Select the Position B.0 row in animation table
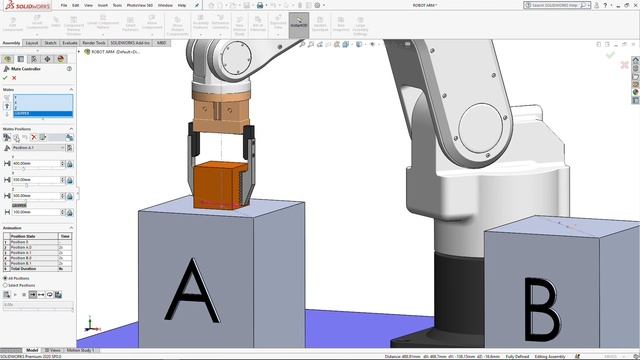The image size is (640, 360). pos(38,258)
